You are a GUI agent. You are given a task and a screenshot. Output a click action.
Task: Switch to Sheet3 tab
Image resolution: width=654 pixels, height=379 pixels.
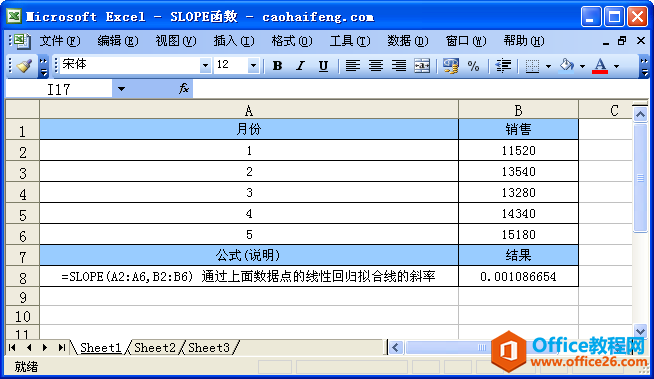pos(209,347)
